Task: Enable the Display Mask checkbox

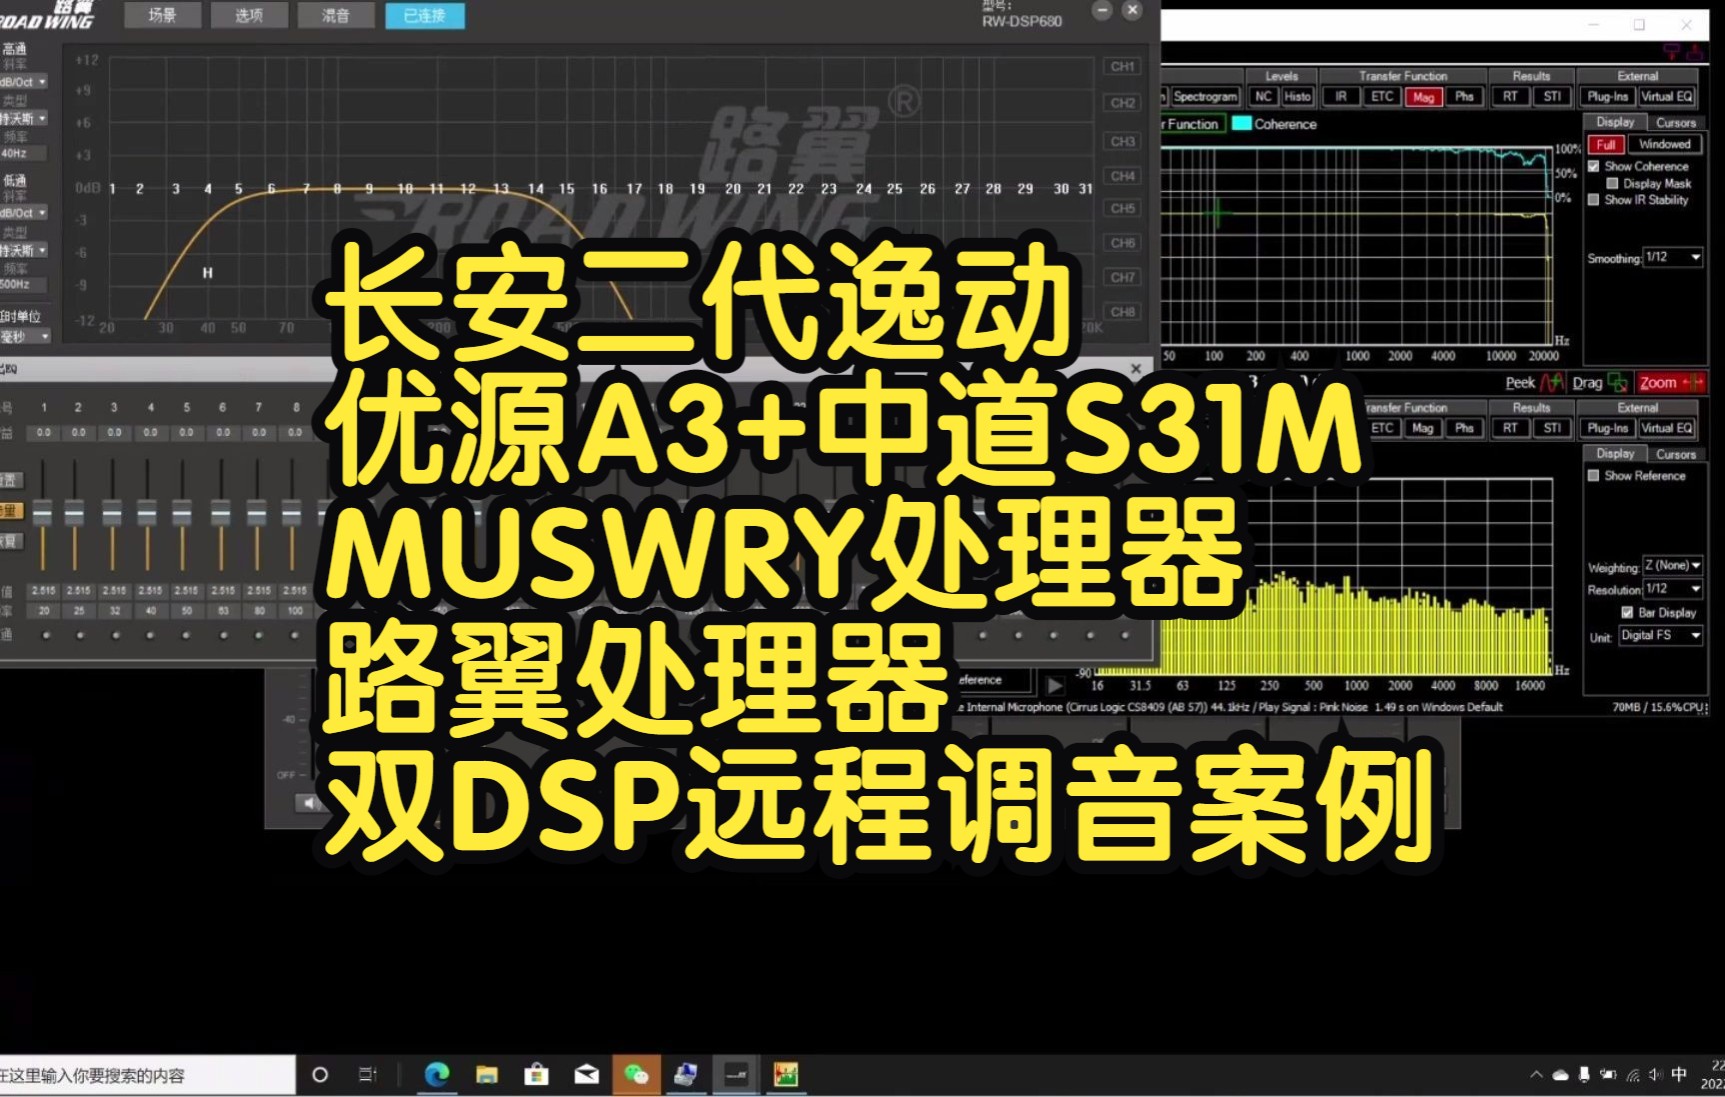Action: point(1612,184)
